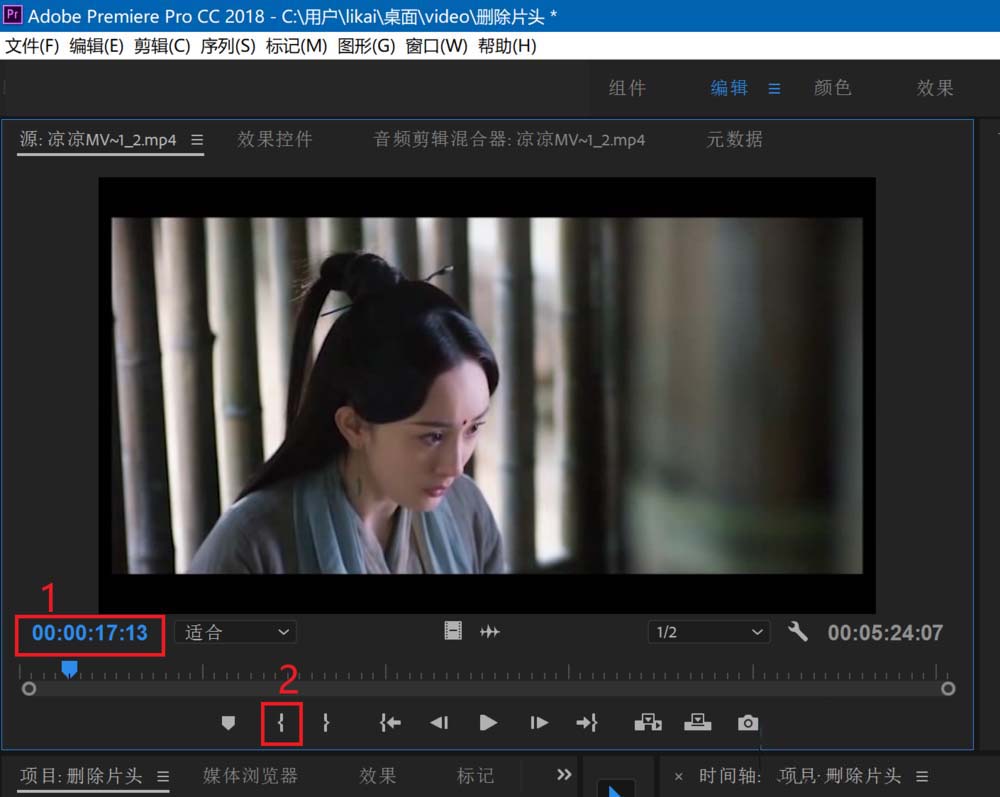Click the 00:00:17:13 playhead timecode field
The image size is (1000, 797).
click(x=90, y=633)
